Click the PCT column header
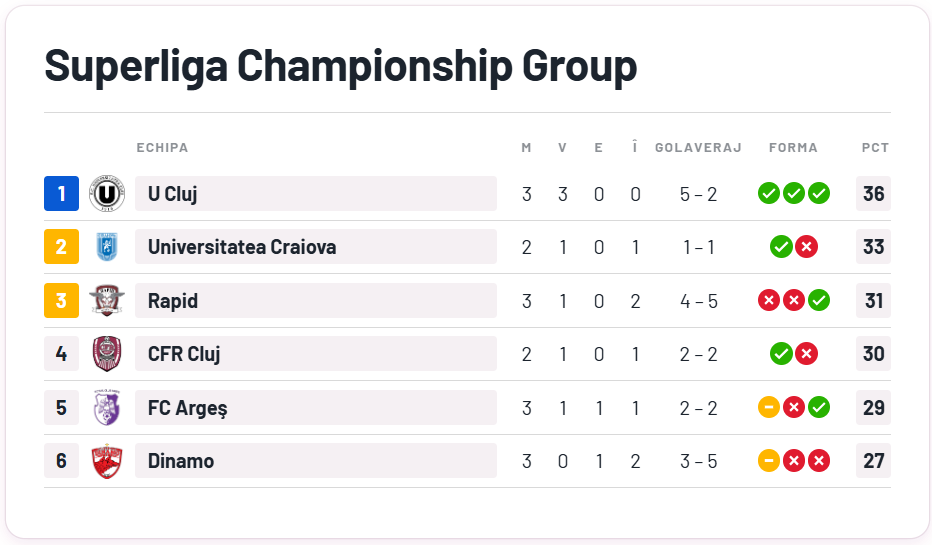 pyautogui.click(x=875, y=148)
